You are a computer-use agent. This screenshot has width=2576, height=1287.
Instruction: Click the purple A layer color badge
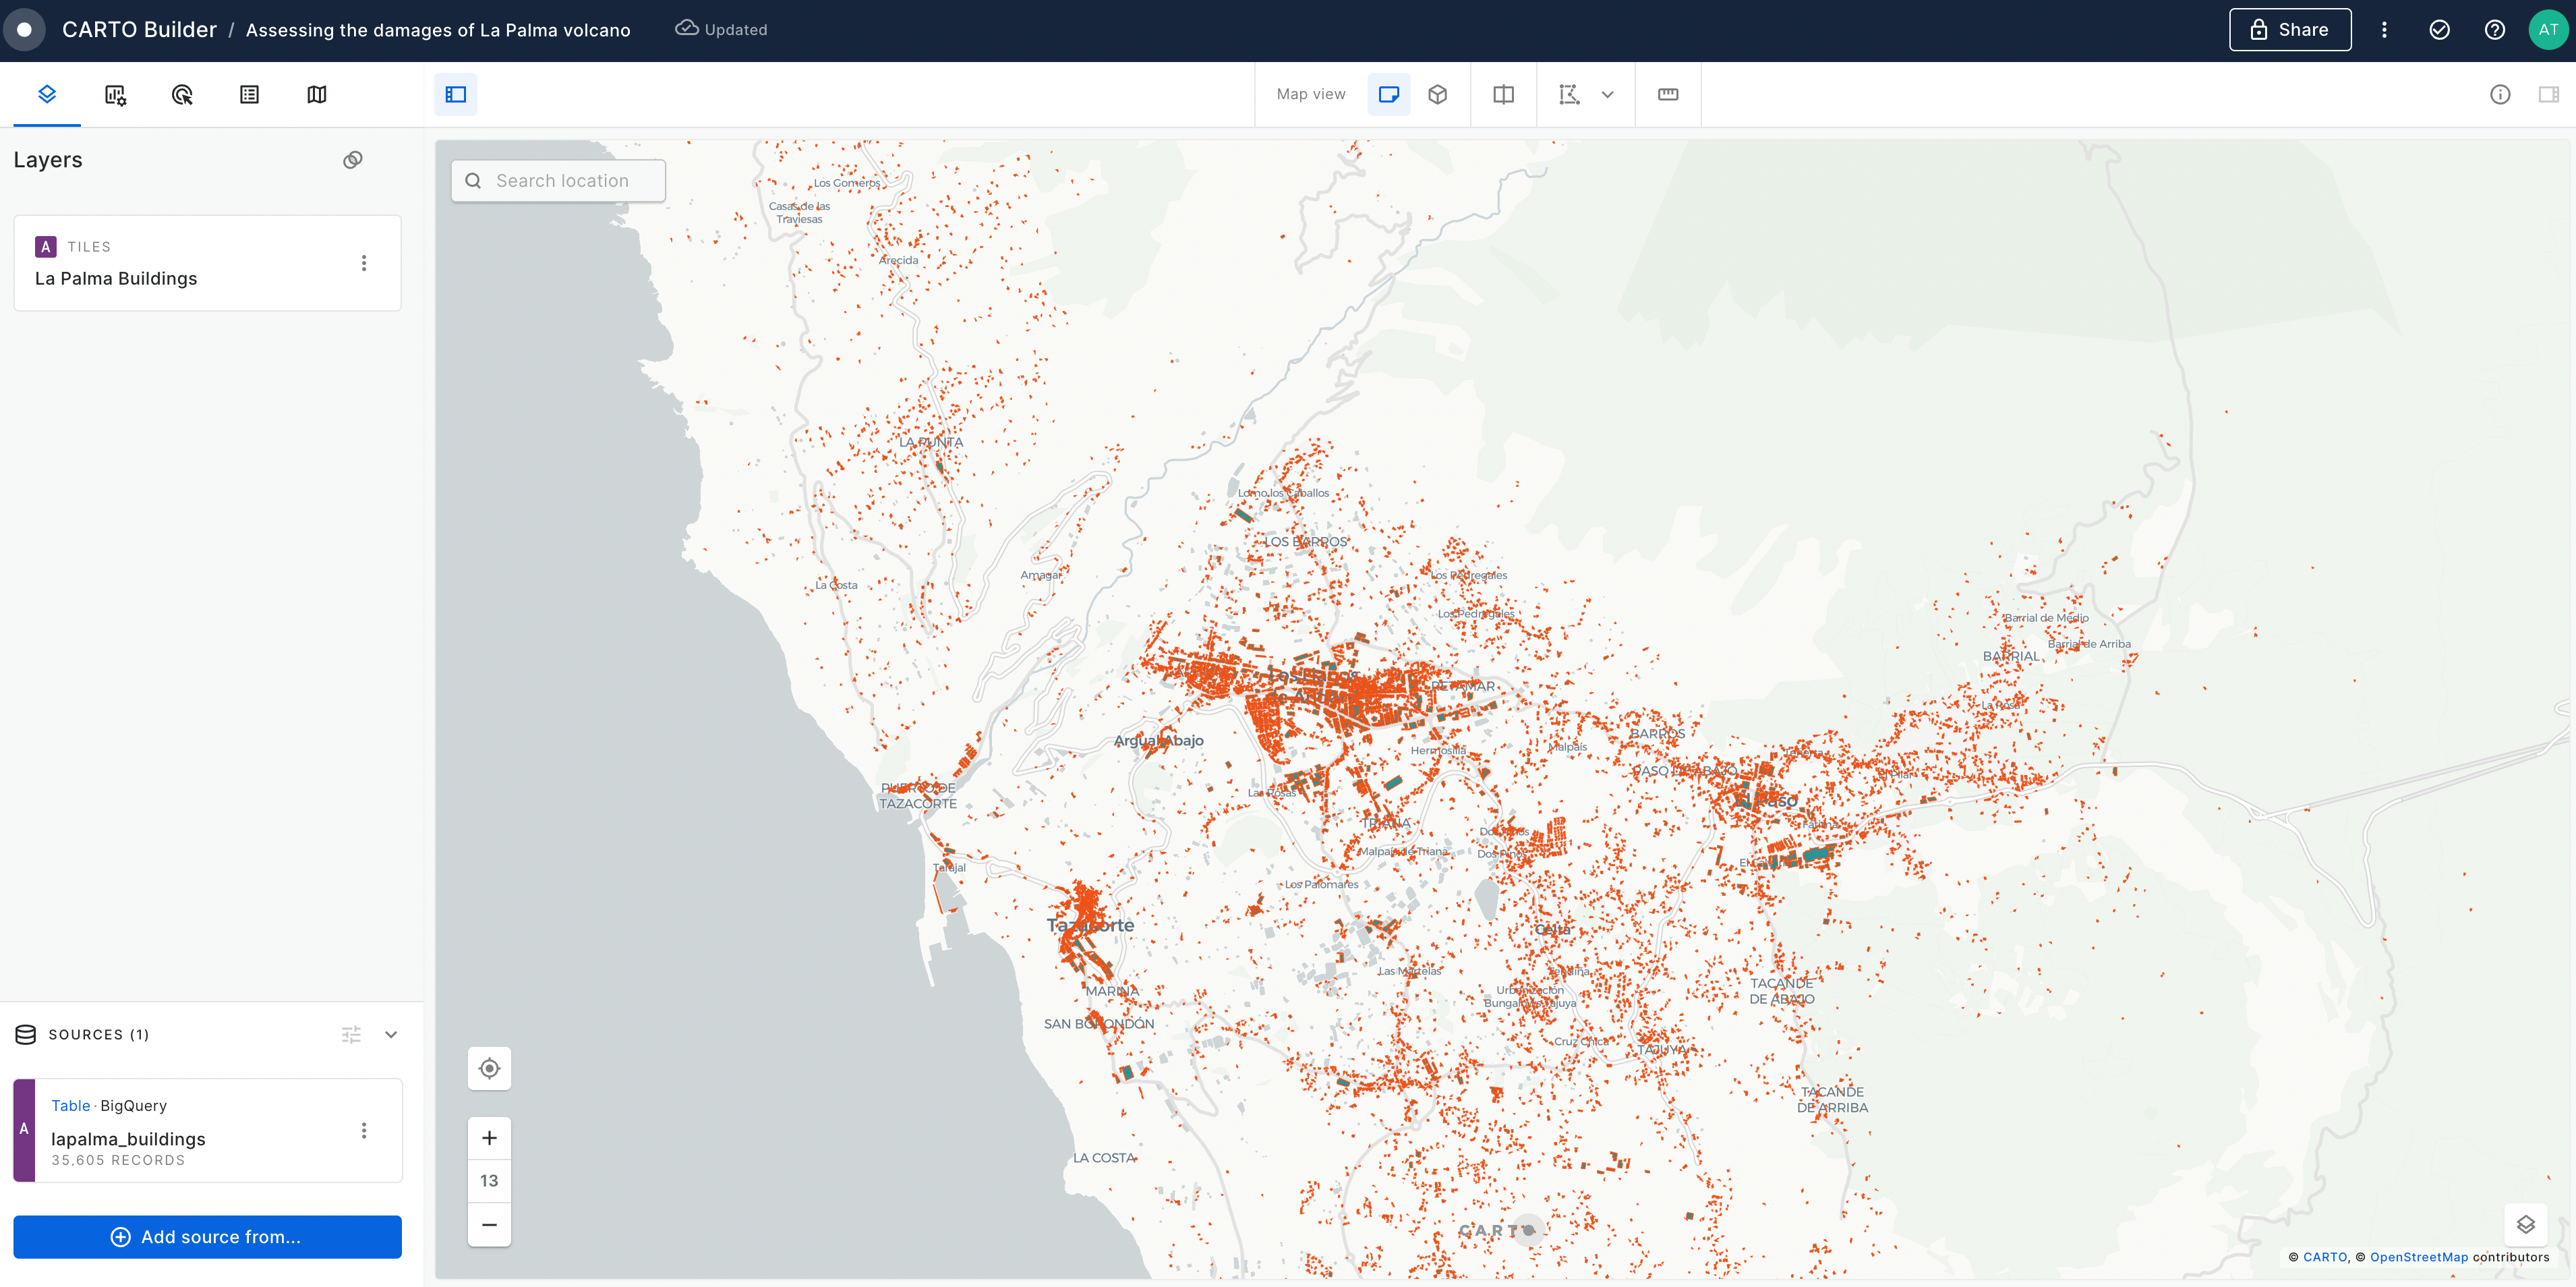46,247
